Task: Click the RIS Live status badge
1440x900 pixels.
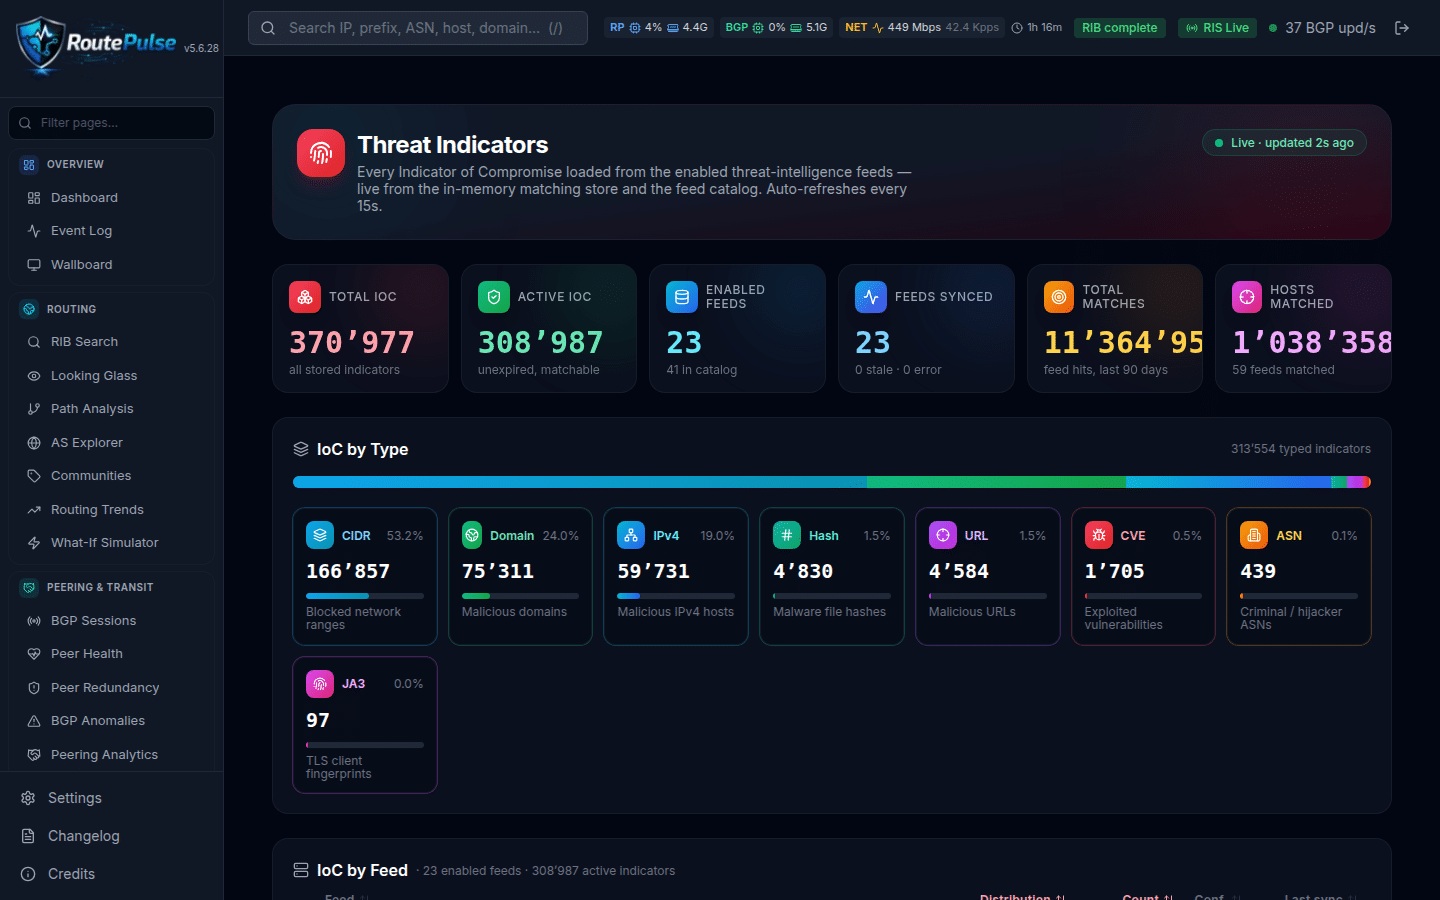Action: point(1217,28)
